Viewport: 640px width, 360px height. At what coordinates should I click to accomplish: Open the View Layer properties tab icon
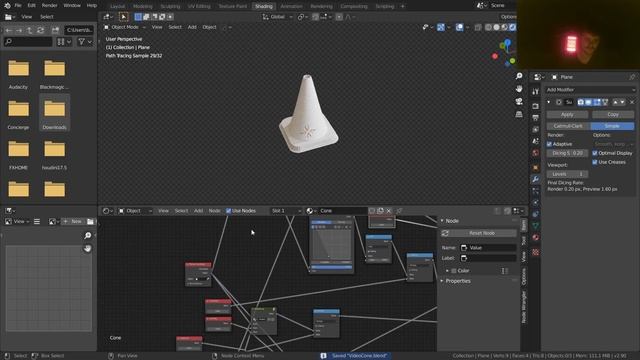pyautogui.click(x=536, y=129)
